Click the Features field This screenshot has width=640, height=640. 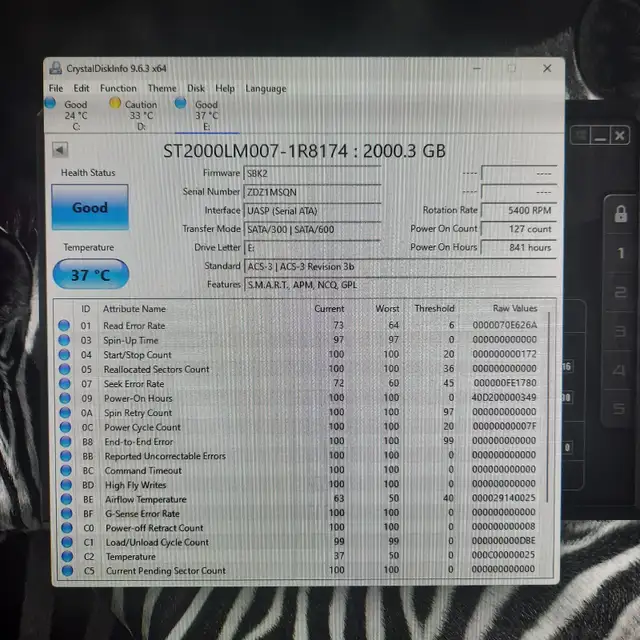400,285
